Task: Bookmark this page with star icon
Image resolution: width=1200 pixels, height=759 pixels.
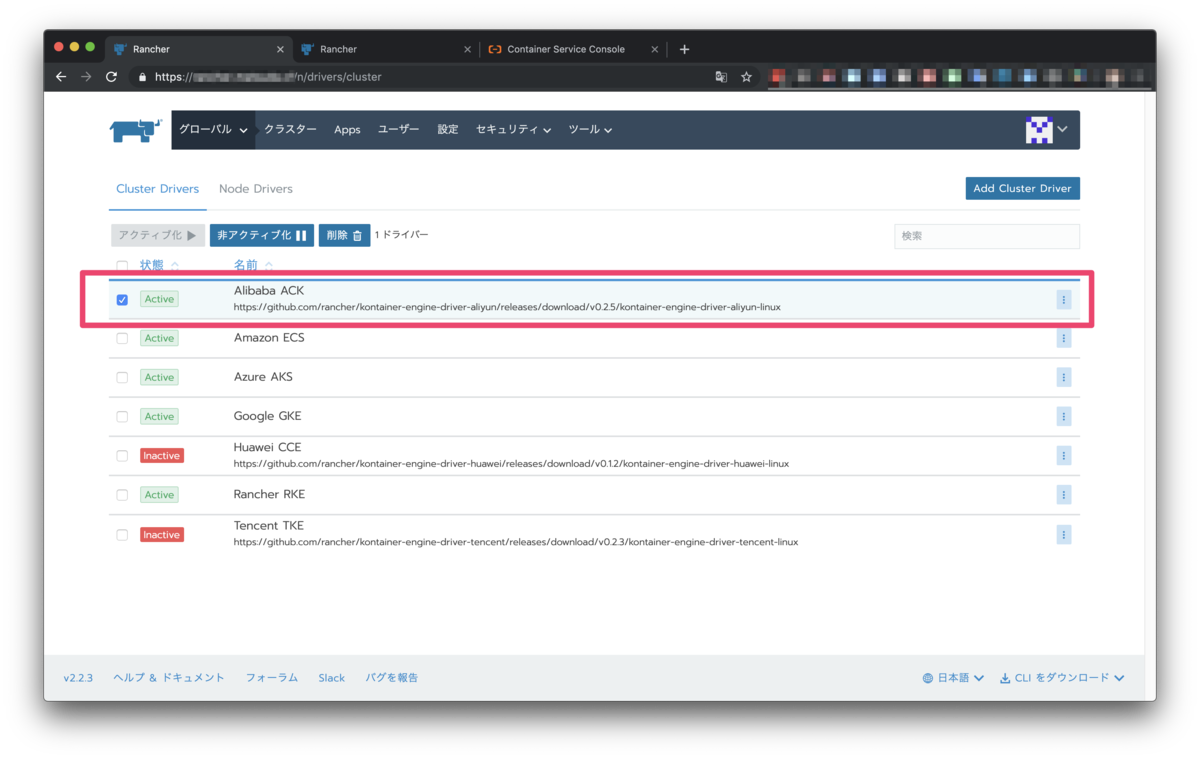Action: 746,77
